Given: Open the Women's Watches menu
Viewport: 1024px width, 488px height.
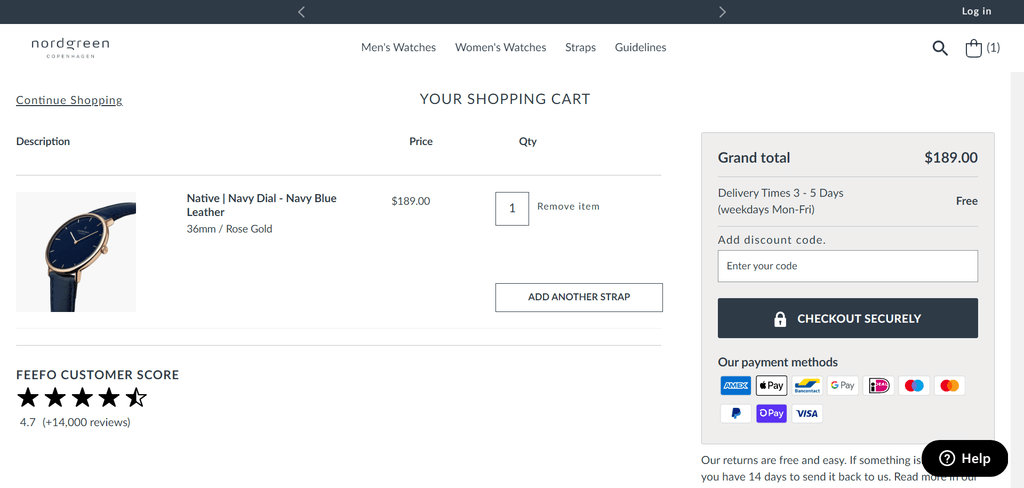Looking at the screenshot, I should coord(501,48).
